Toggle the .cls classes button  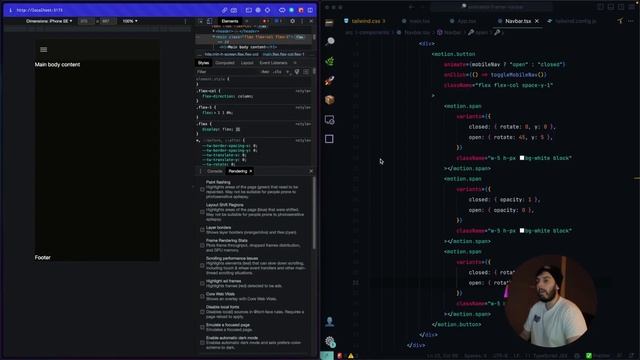tap(278, 72)
